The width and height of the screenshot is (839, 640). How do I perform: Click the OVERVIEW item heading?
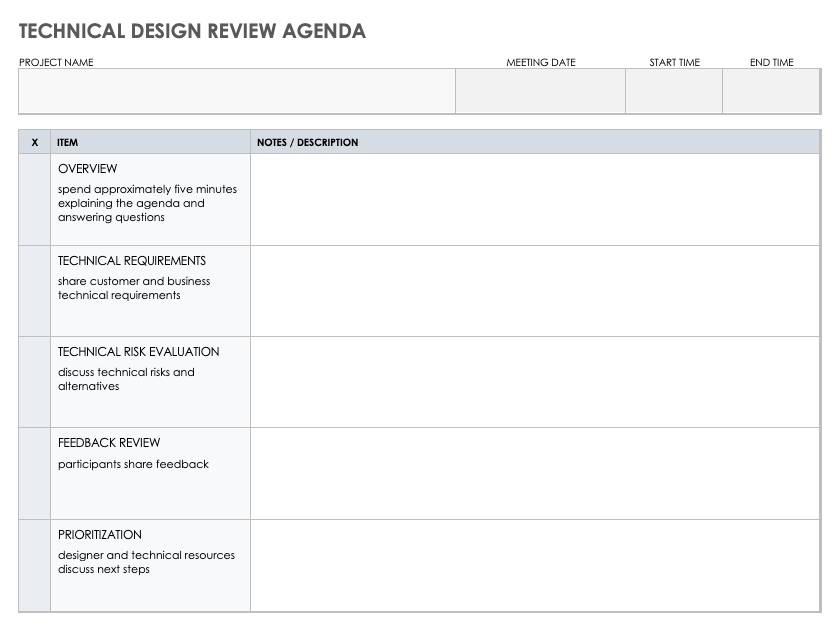pos(88,169)
